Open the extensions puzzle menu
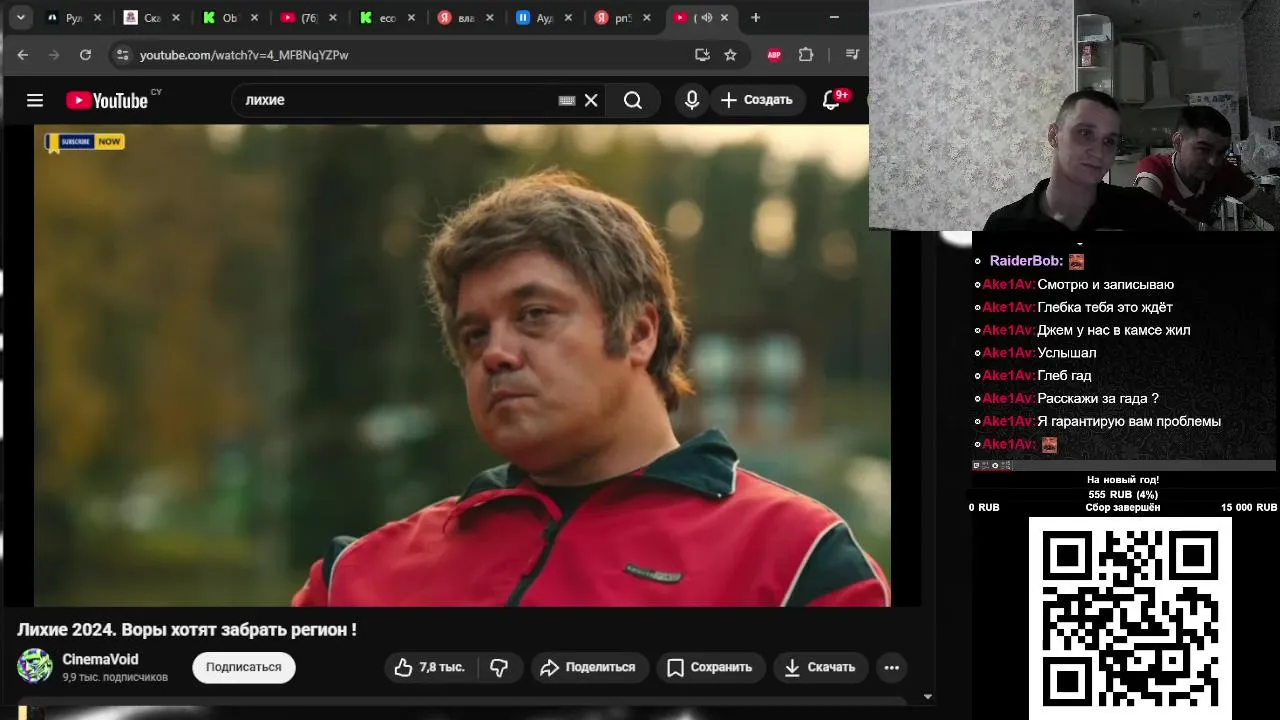Image resolution: width=1280 pixels, height=720 pixels. [x=806, y=55]
